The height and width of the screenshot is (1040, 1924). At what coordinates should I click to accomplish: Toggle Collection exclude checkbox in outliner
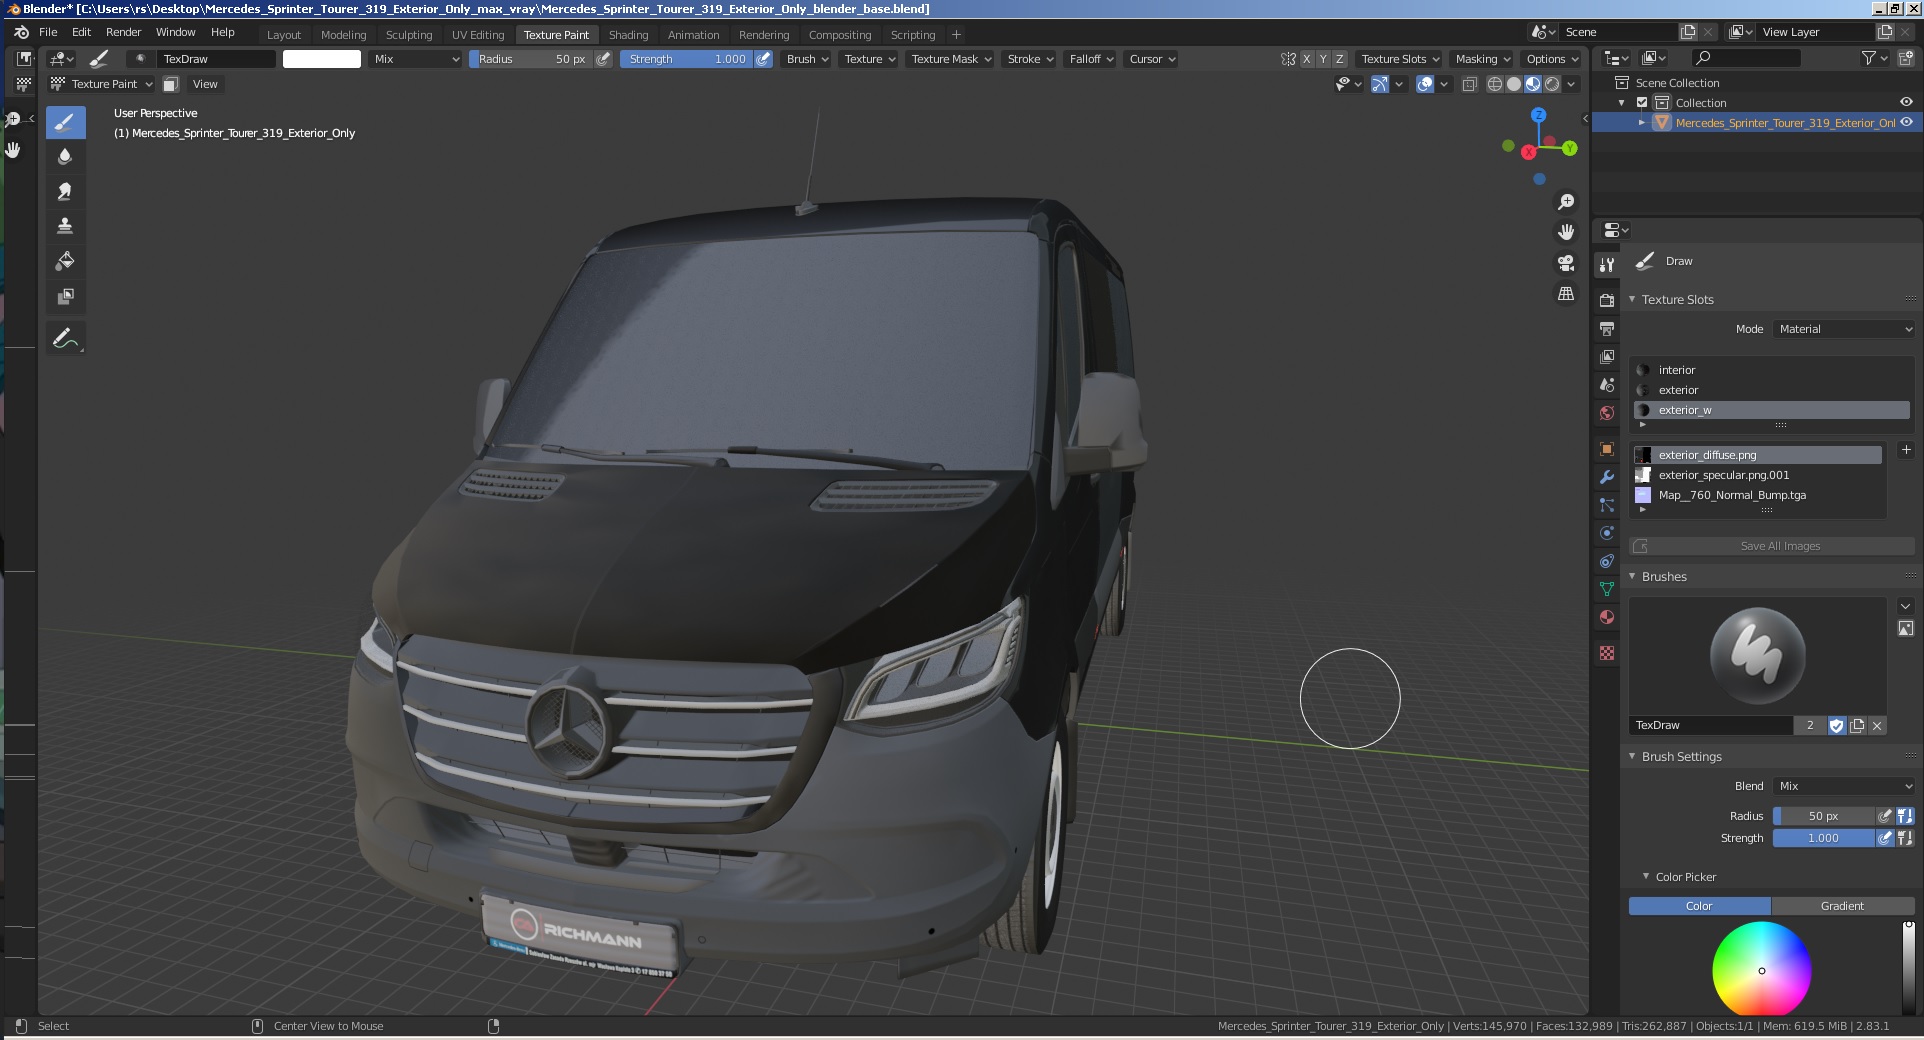(x=1642, y=103)
